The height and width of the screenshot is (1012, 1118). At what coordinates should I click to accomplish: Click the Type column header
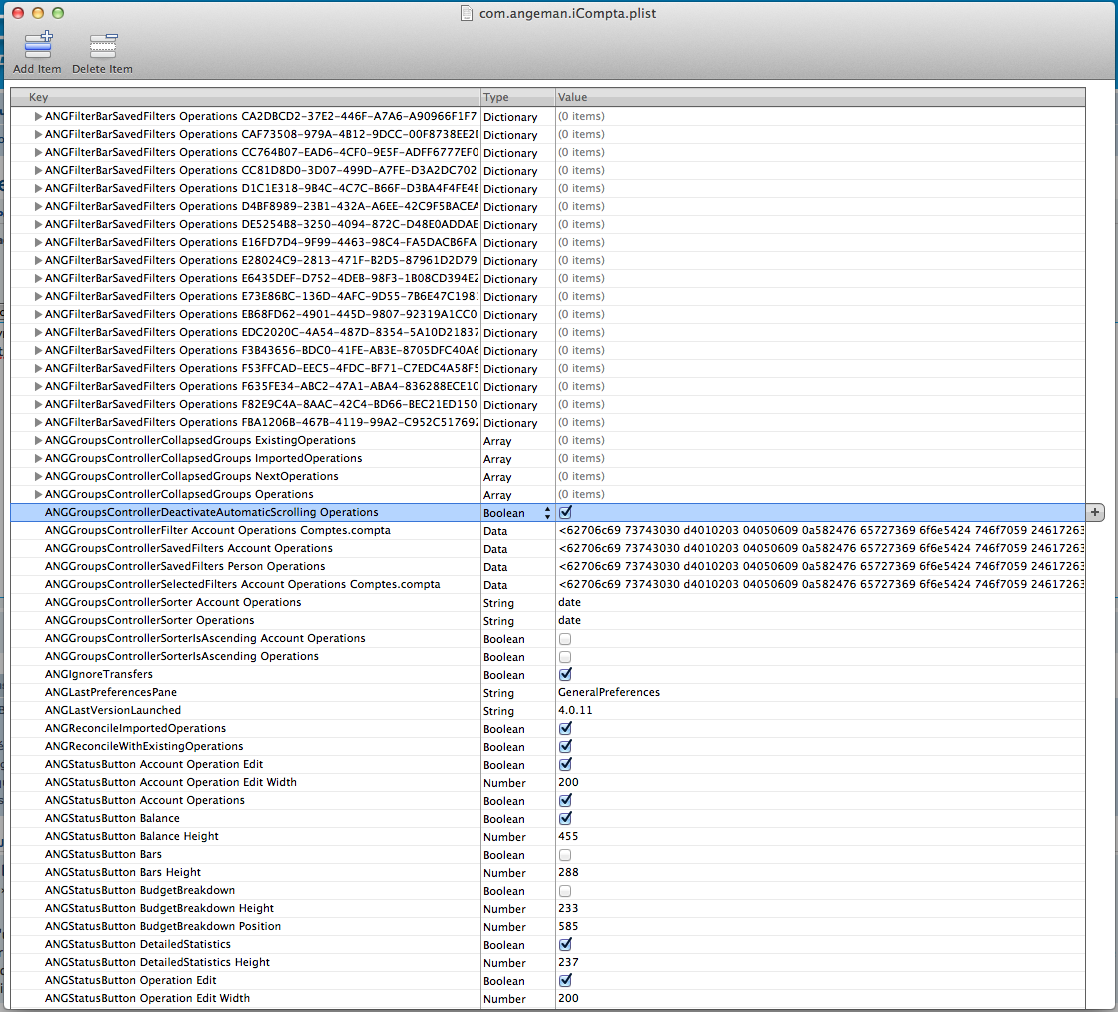pos(517,97)
